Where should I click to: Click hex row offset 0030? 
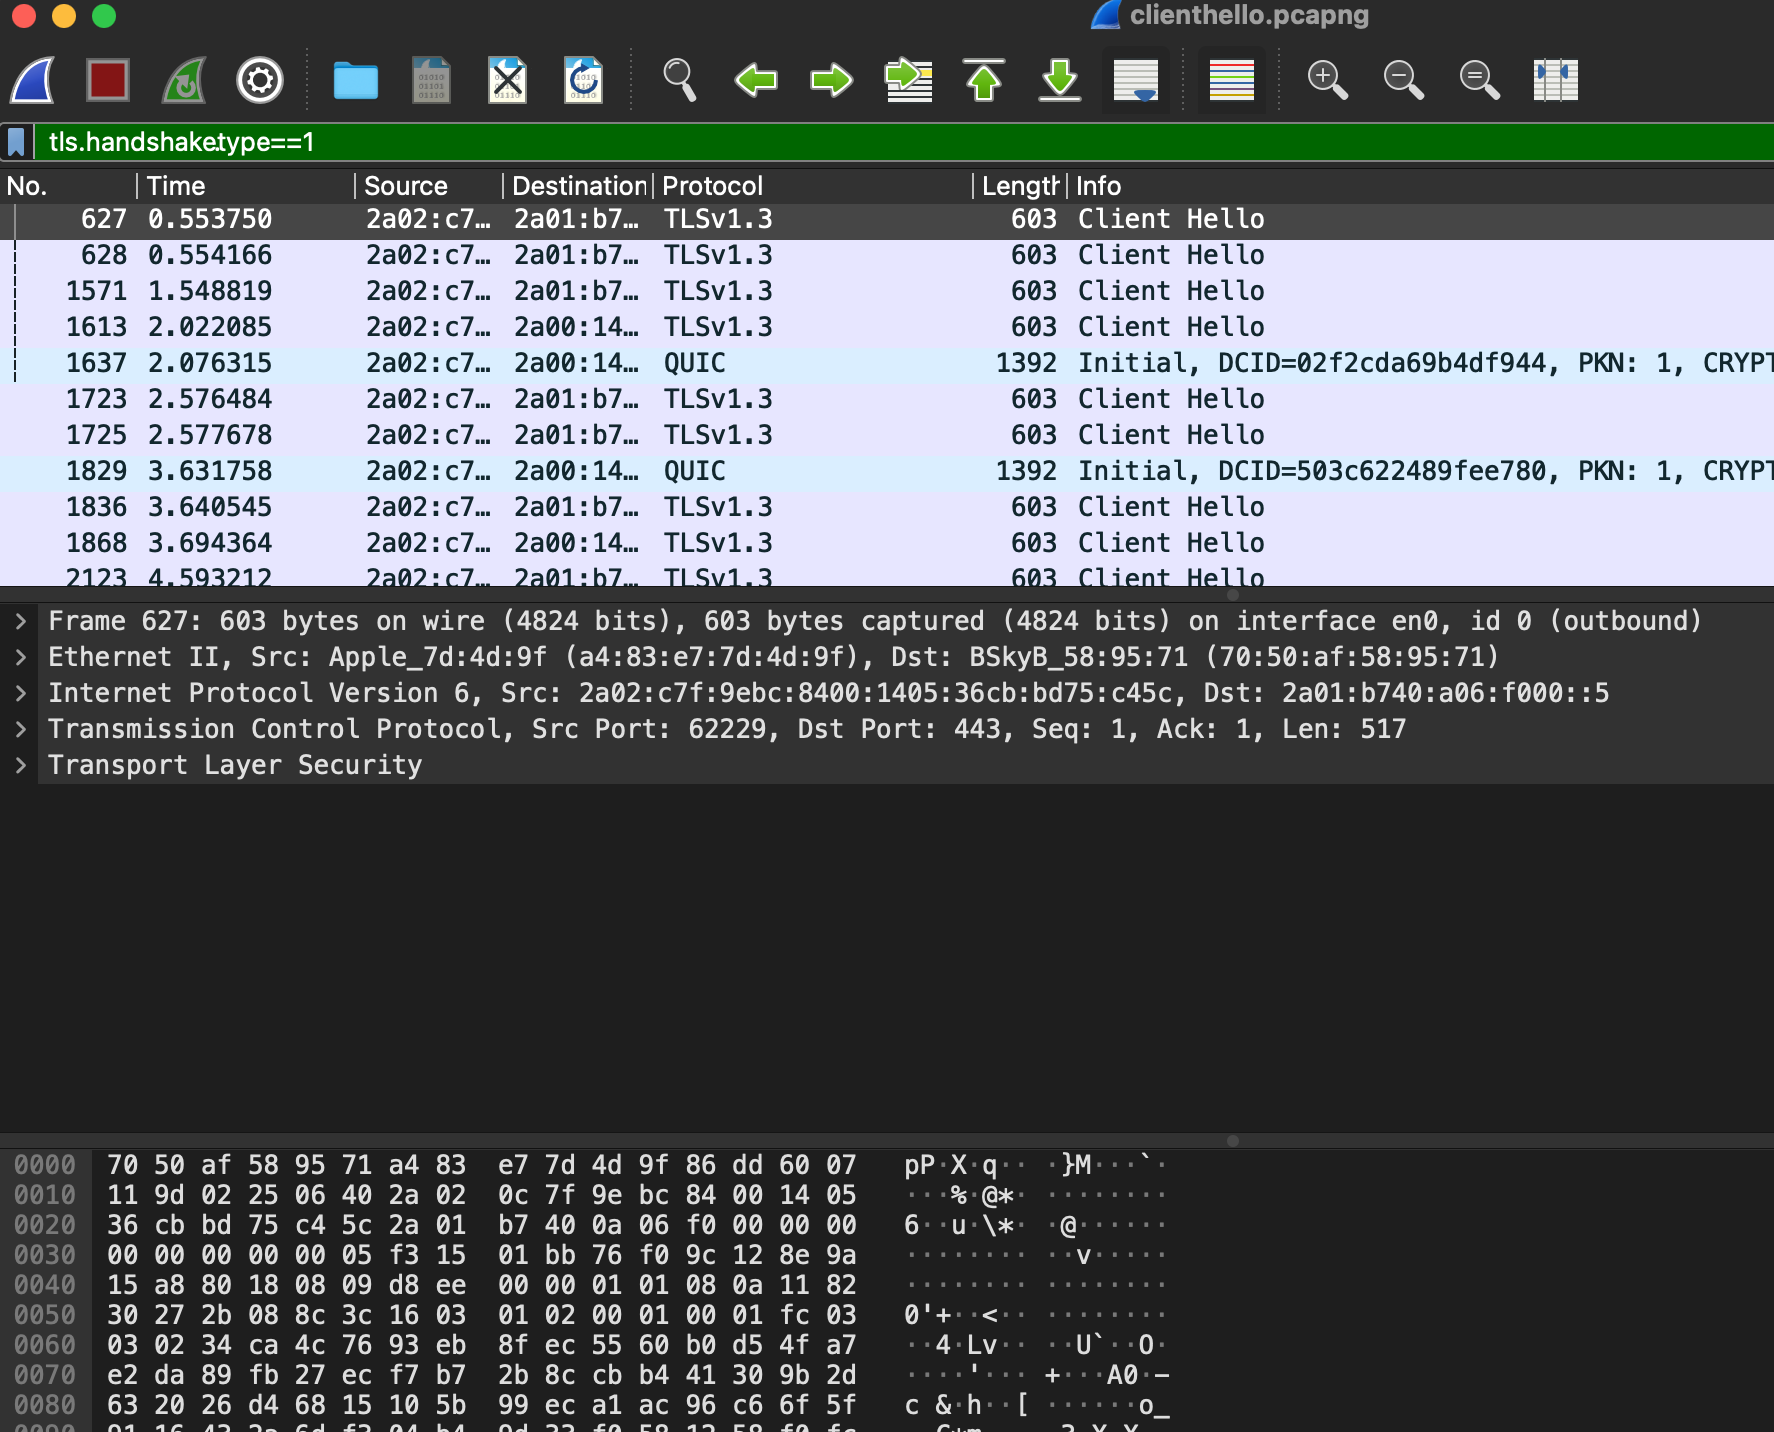pyautogui.click(x=45, y=1255)
